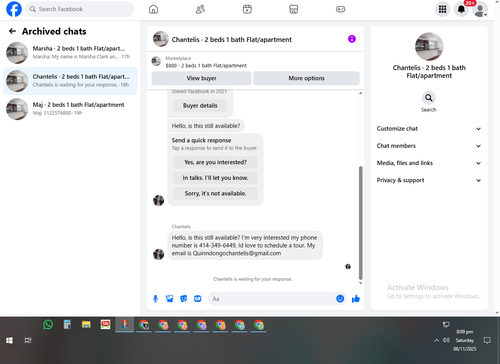Open Calculator from taskbar

click(x=67, y=324)
